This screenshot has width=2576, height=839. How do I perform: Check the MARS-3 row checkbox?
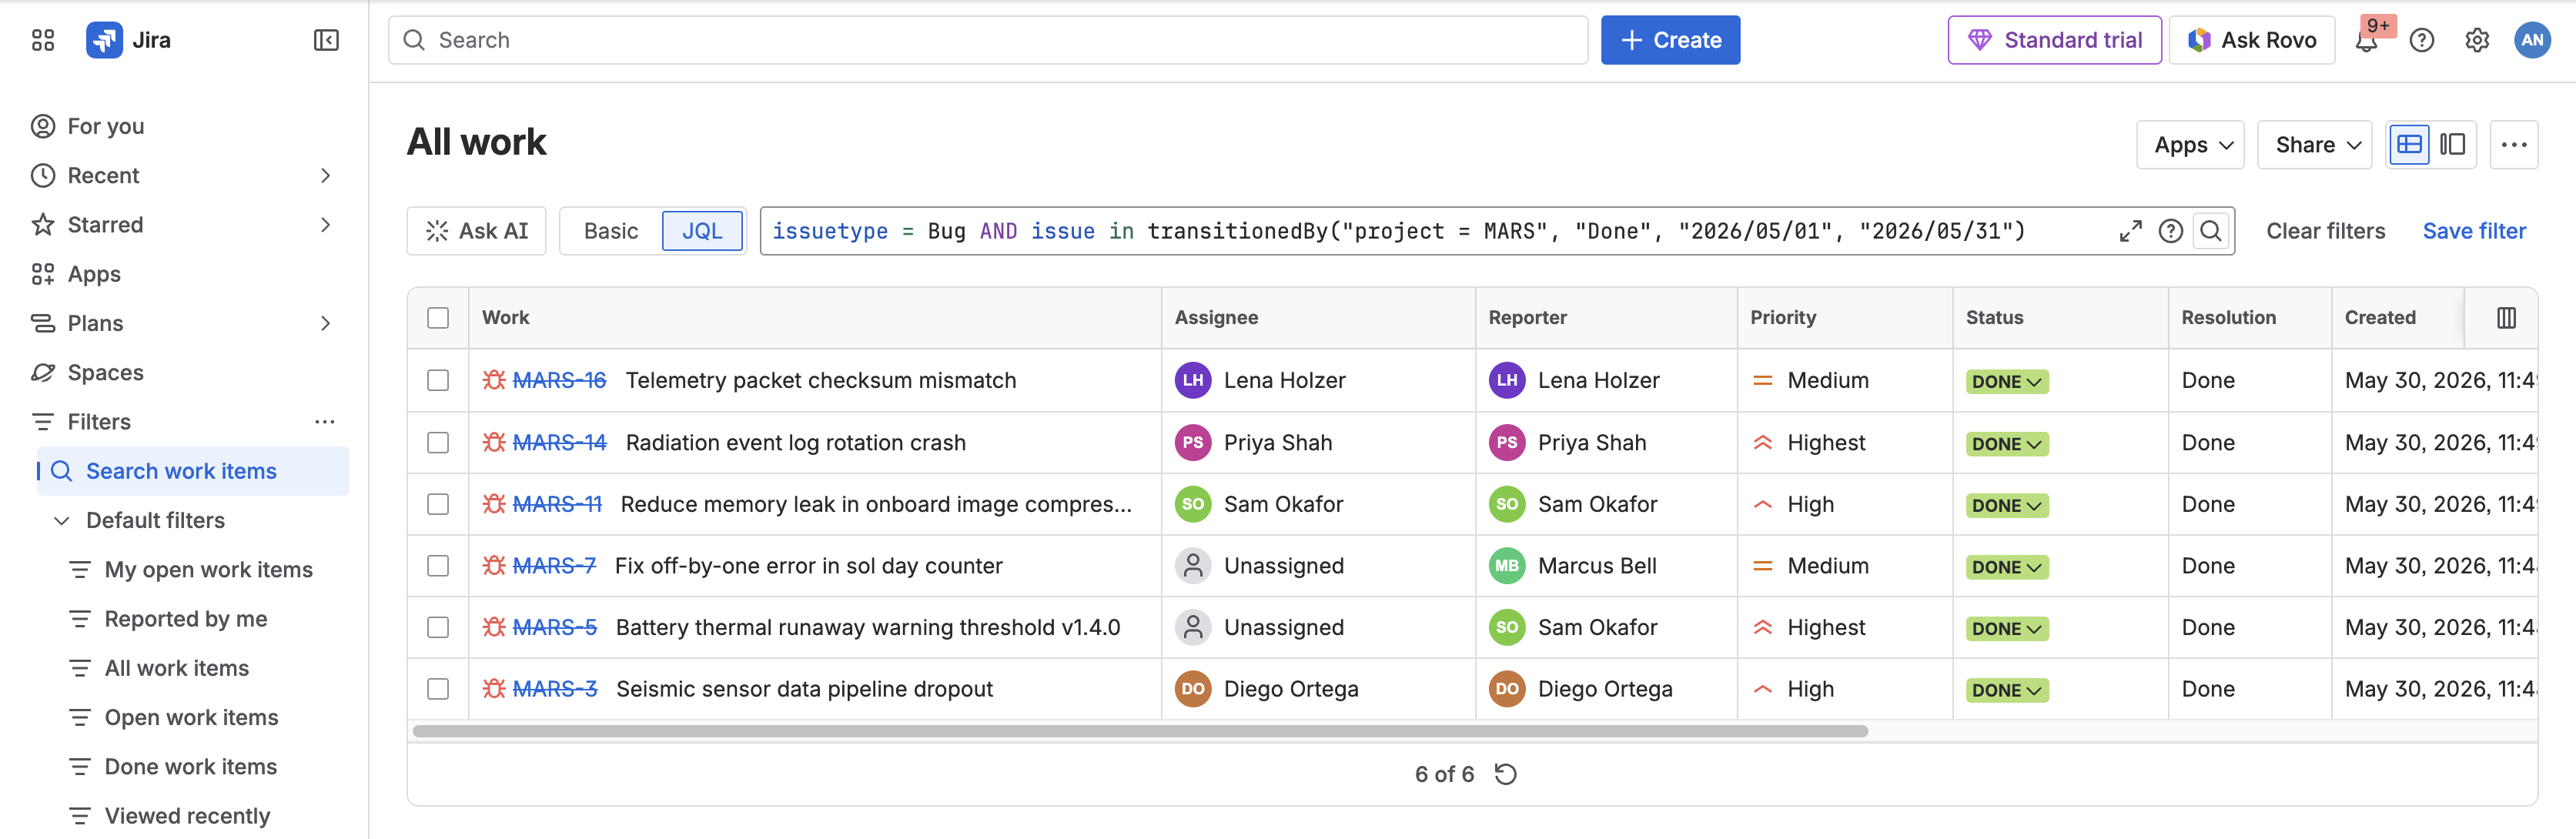(438, 689)
